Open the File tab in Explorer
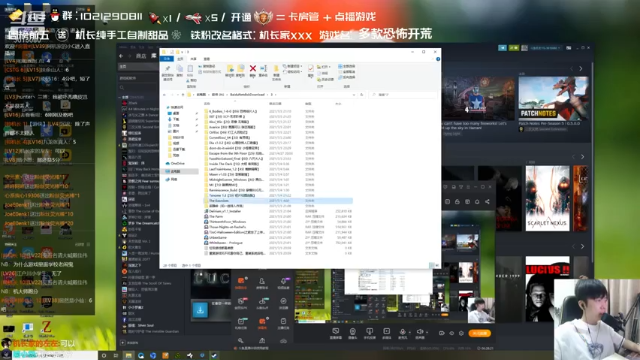 click(167, 59)
